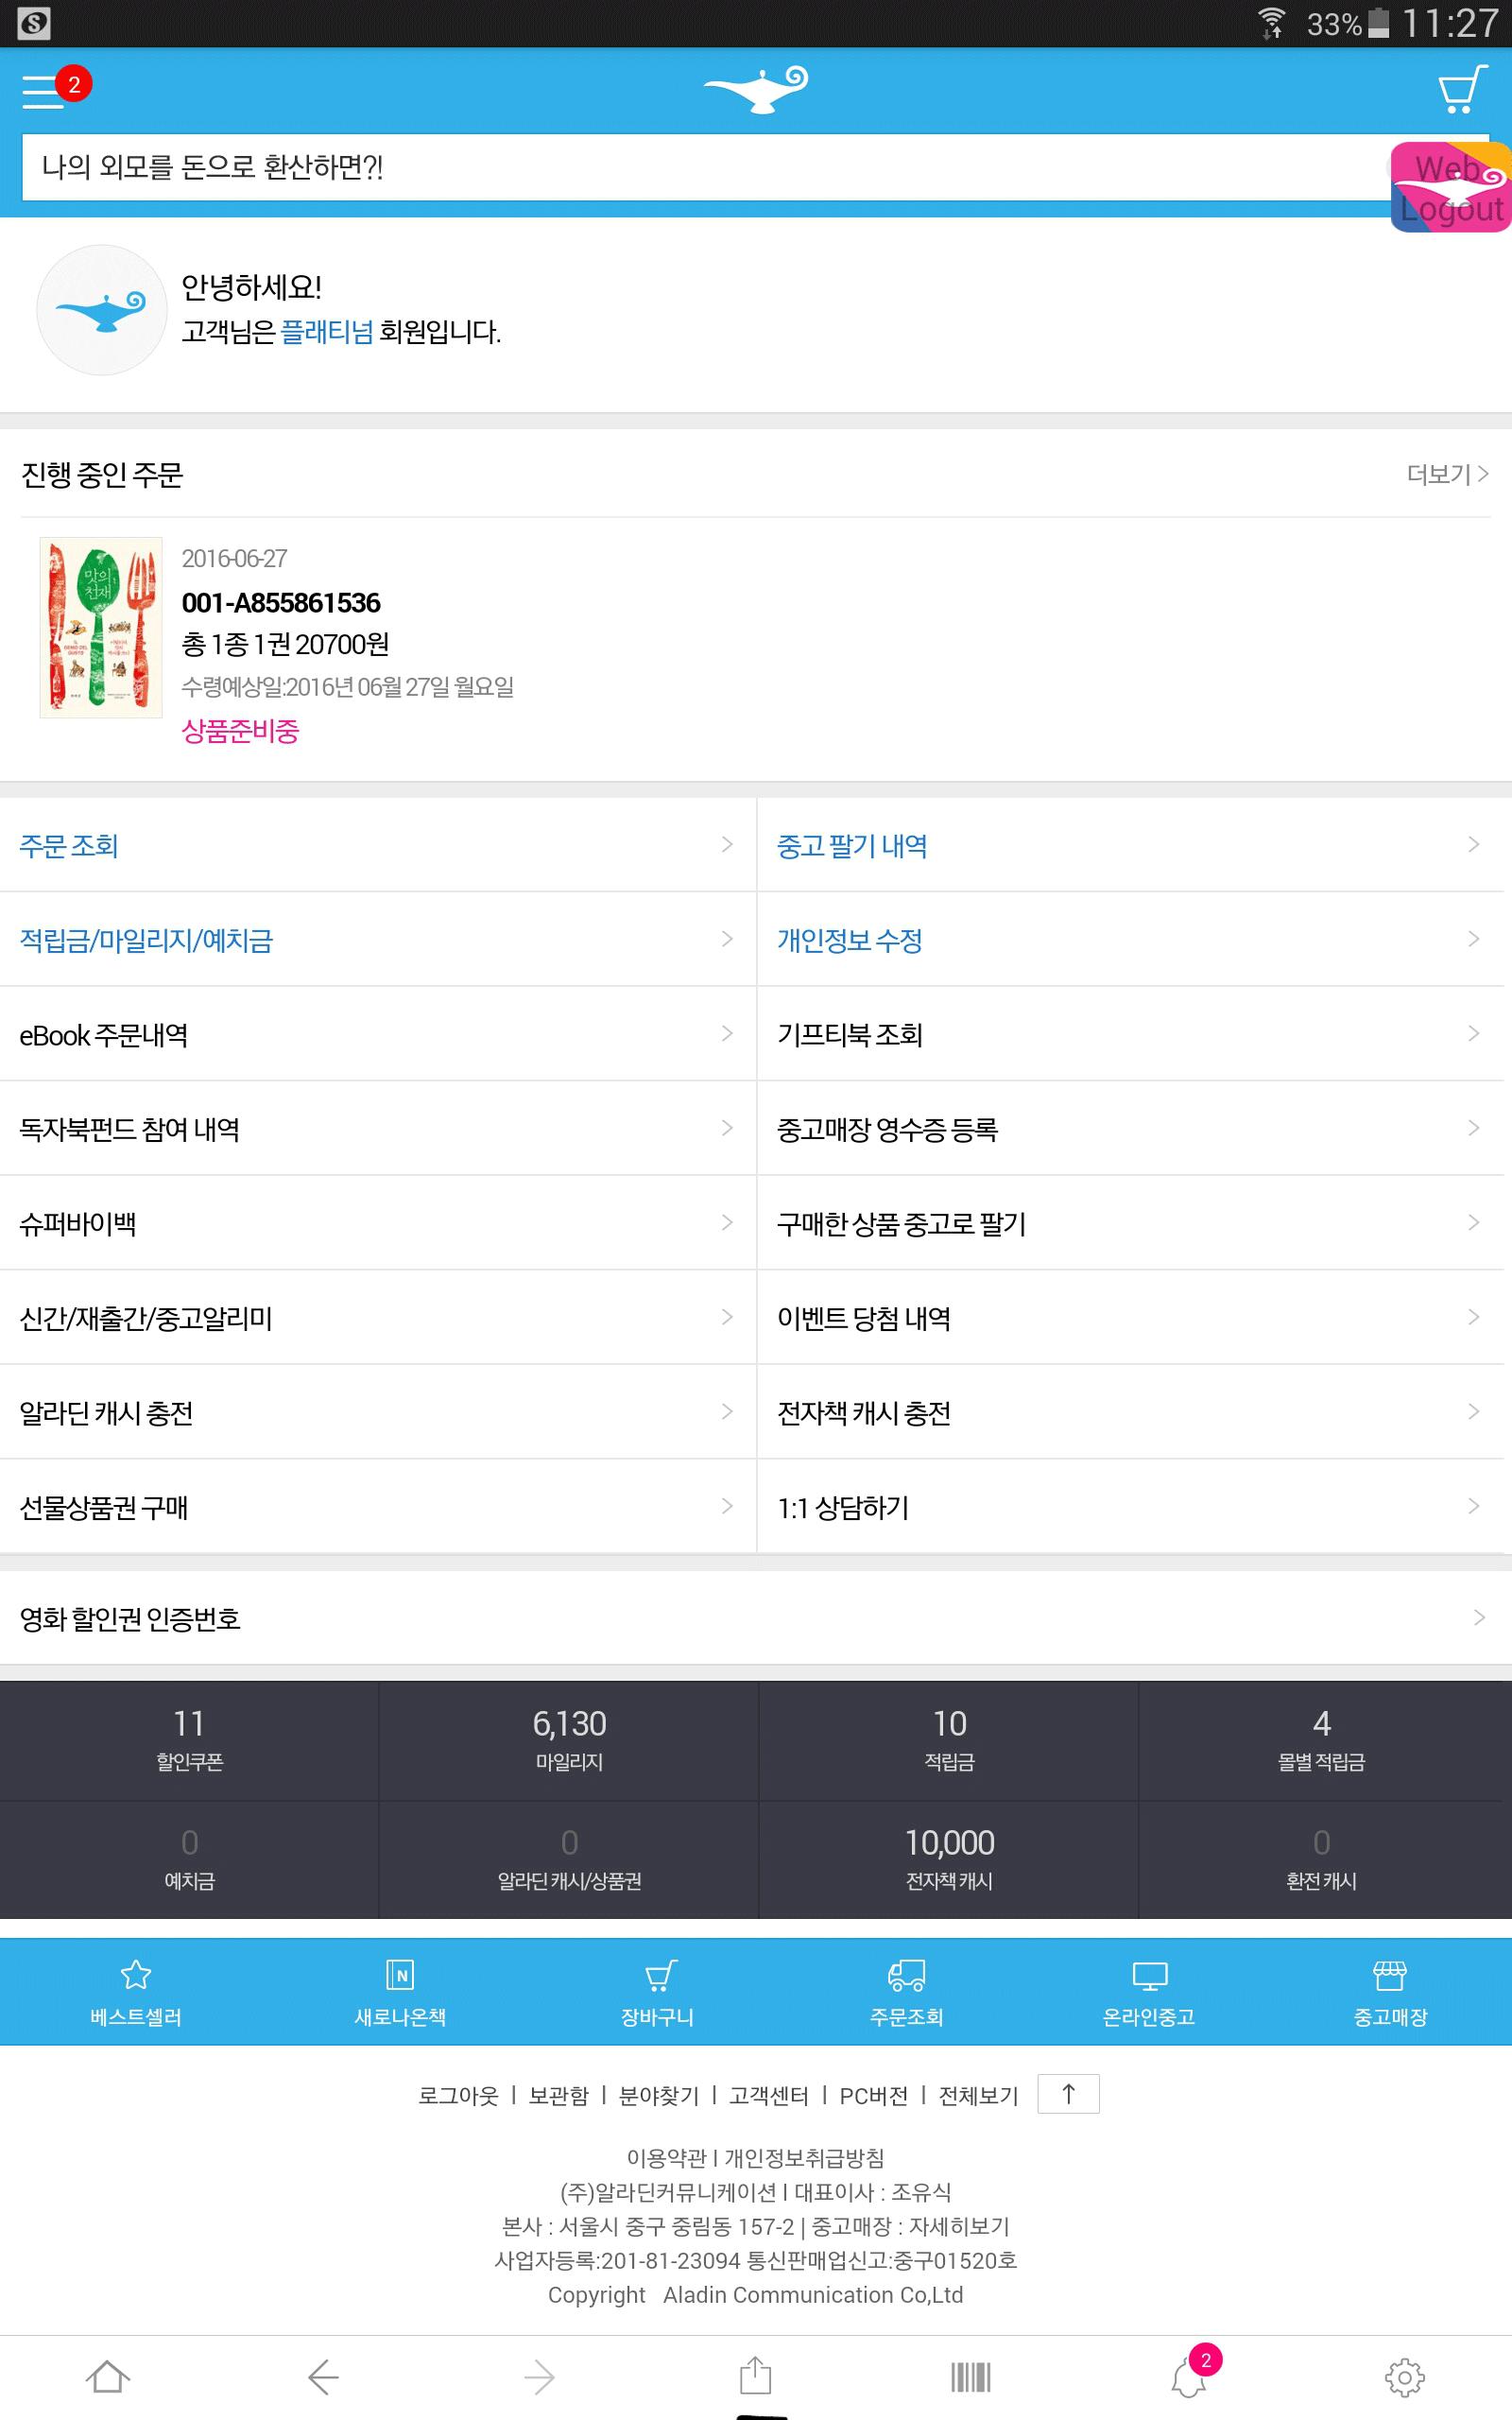Select the 베스트셀러 tab

(135, 1992)
